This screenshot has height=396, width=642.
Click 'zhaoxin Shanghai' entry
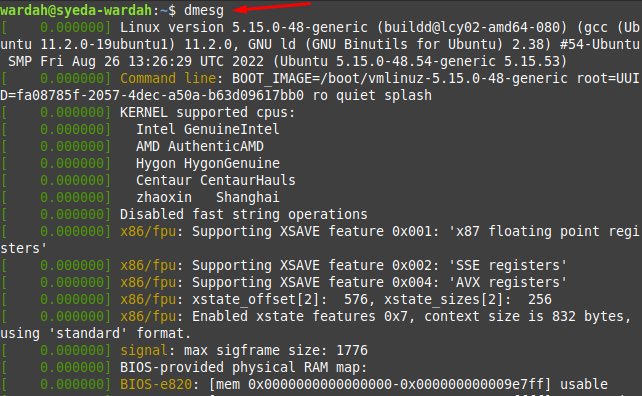[208, 197]
